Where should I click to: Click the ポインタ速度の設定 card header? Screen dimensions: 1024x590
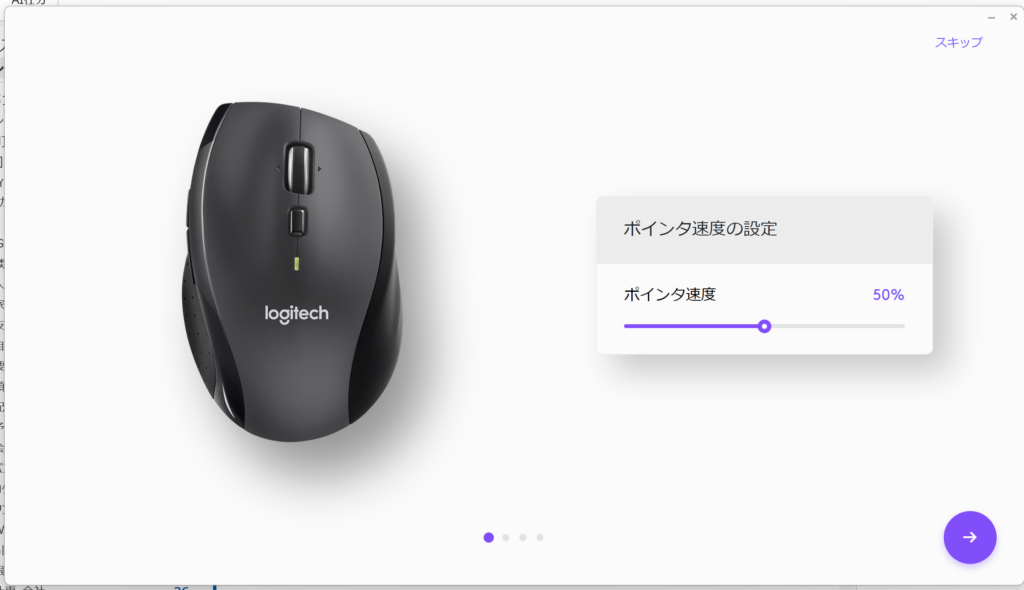764,230
